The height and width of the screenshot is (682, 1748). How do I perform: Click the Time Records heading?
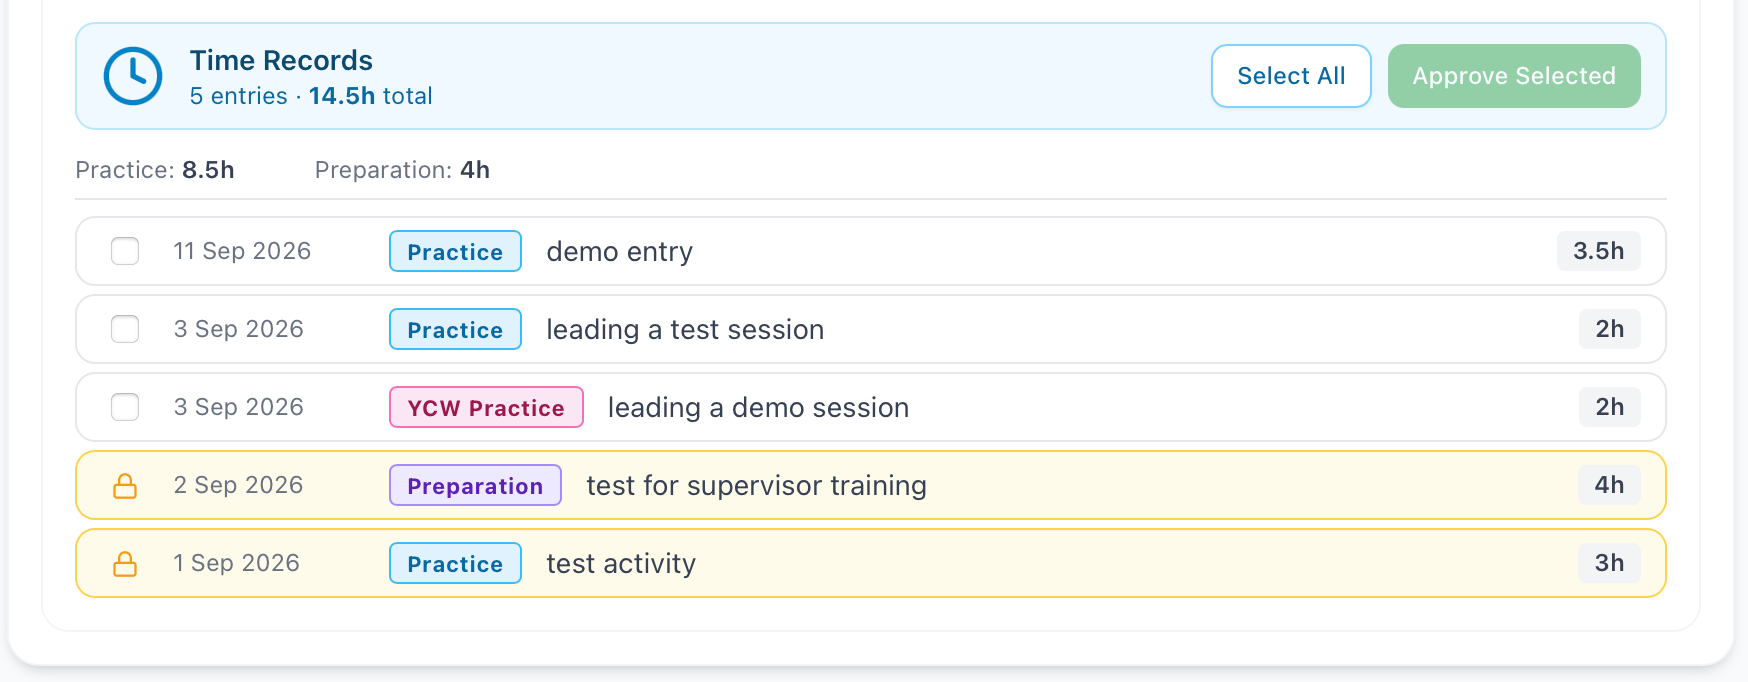coord(281,60)
